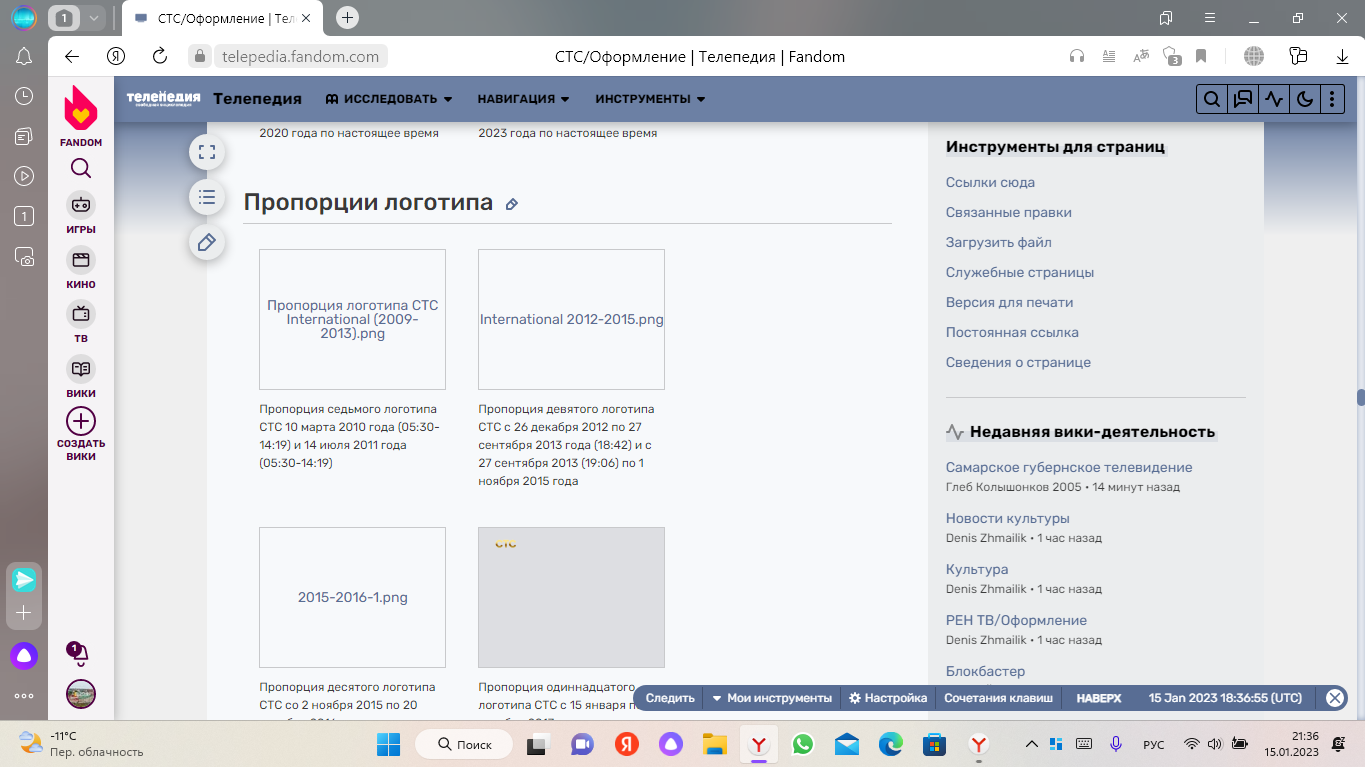Open Настройка in bottom toolbar
The width and height of the screenshot is (1365, 767).
tap(888, 698)
